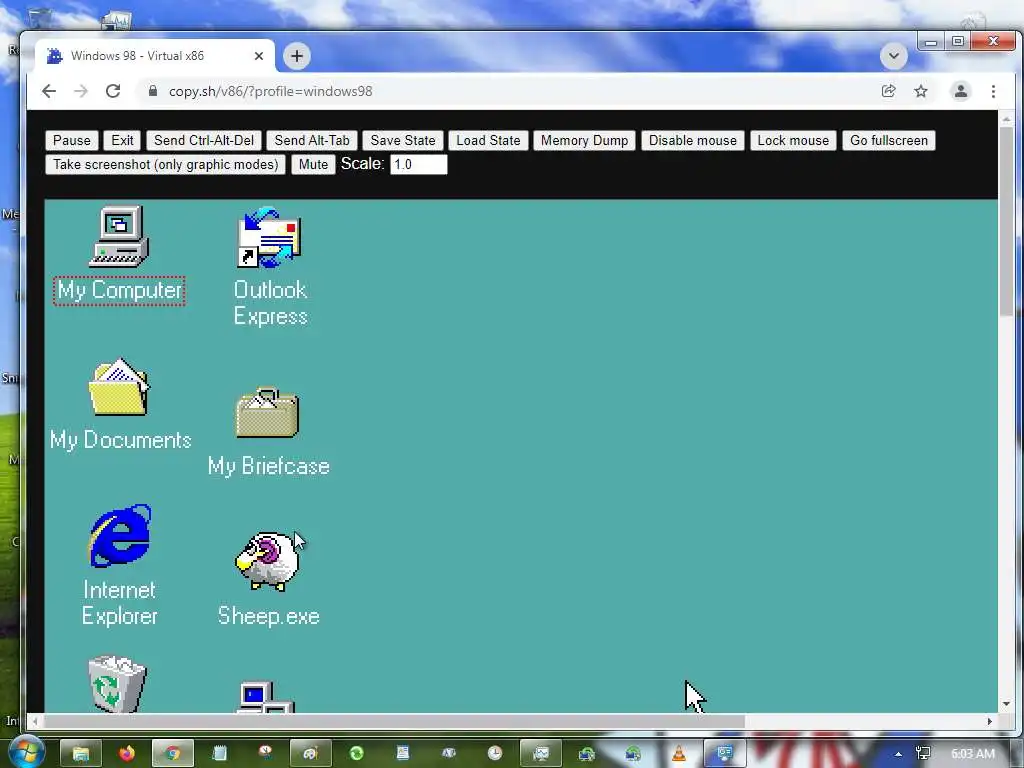This screenshot has height=768, width=1024.
Task: Open VLC media player from taskbar
Action: [x=679, y=754]
